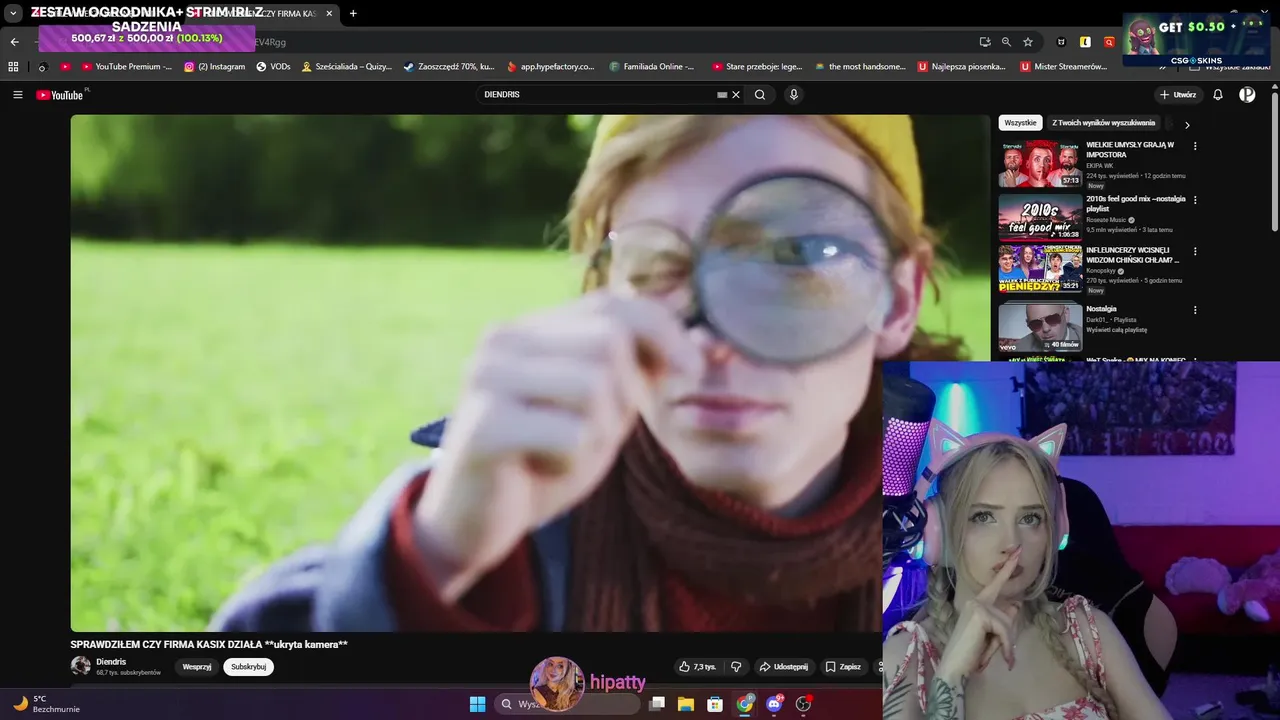
Task: Open options for INFLEUNCERZY WCISNĘLI video
Action: [x=1195, y=251]
